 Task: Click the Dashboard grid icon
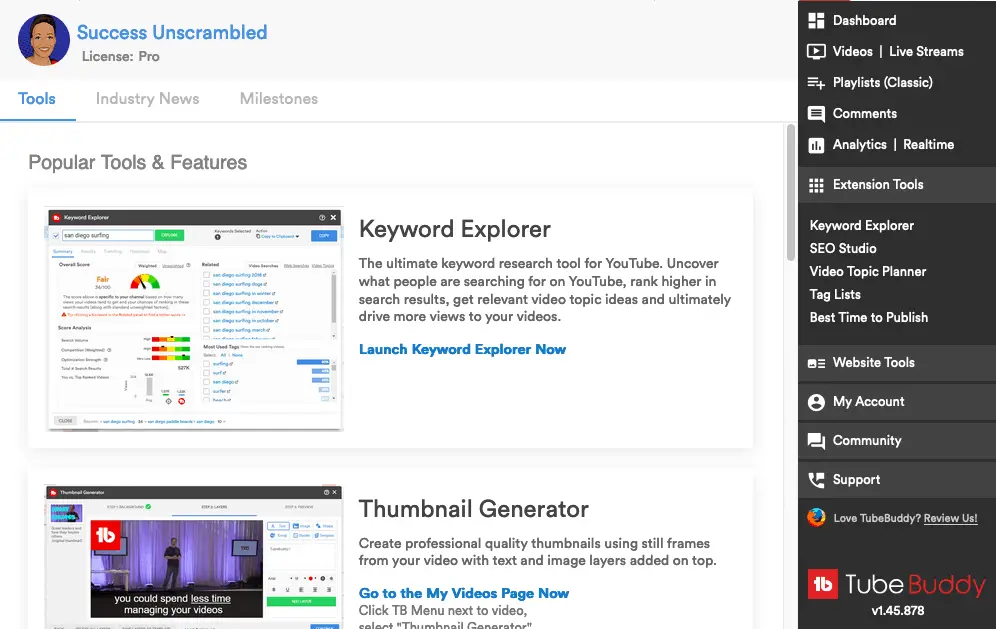click(816, 20)
